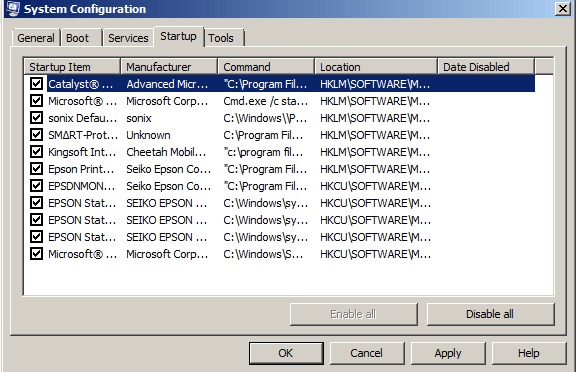This screenshot has width=576, height=372.
Task: Click Advanced Micr... manufacturer cell
Action: [167, 84]
